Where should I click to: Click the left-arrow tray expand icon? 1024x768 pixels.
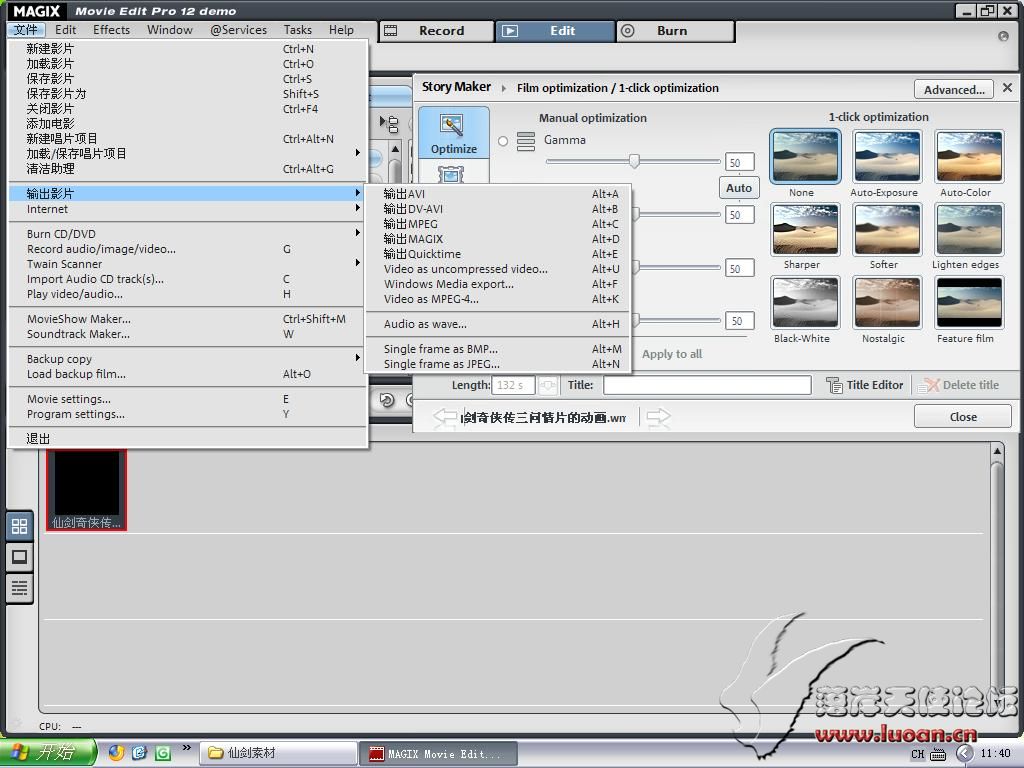pos(965,754)
